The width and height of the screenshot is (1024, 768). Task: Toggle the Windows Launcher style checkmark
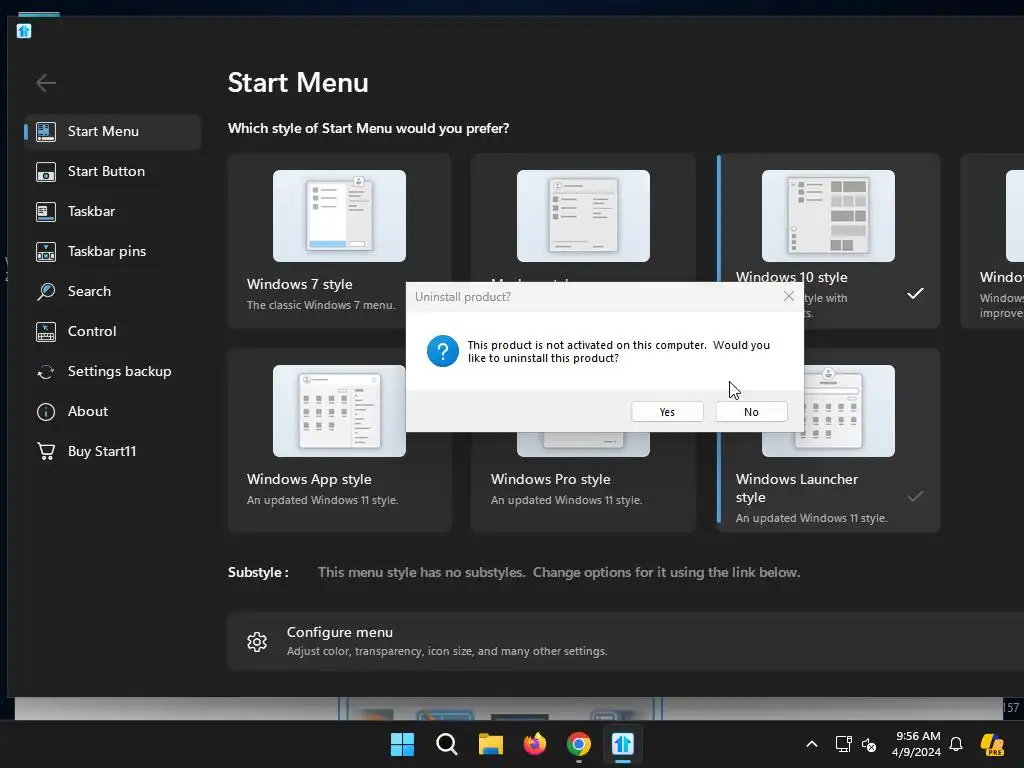[x=916, y=496]
